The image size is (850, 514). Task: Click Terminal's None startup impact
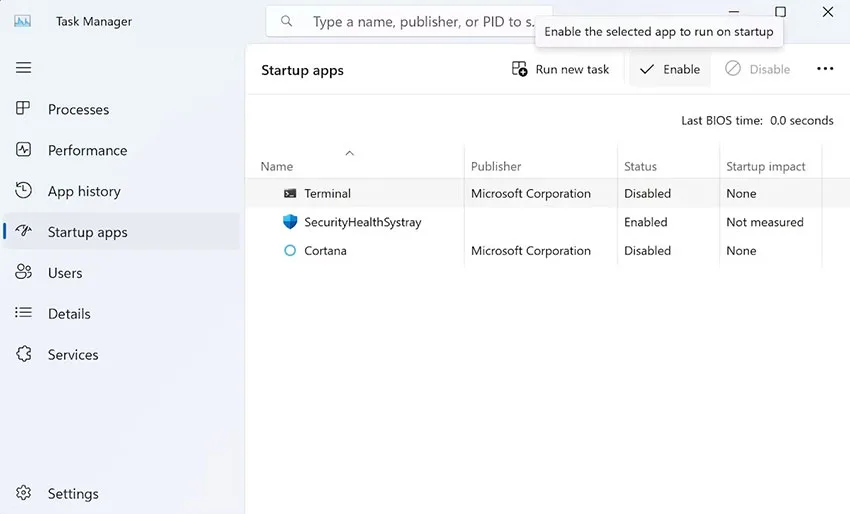tap(741, 194)
